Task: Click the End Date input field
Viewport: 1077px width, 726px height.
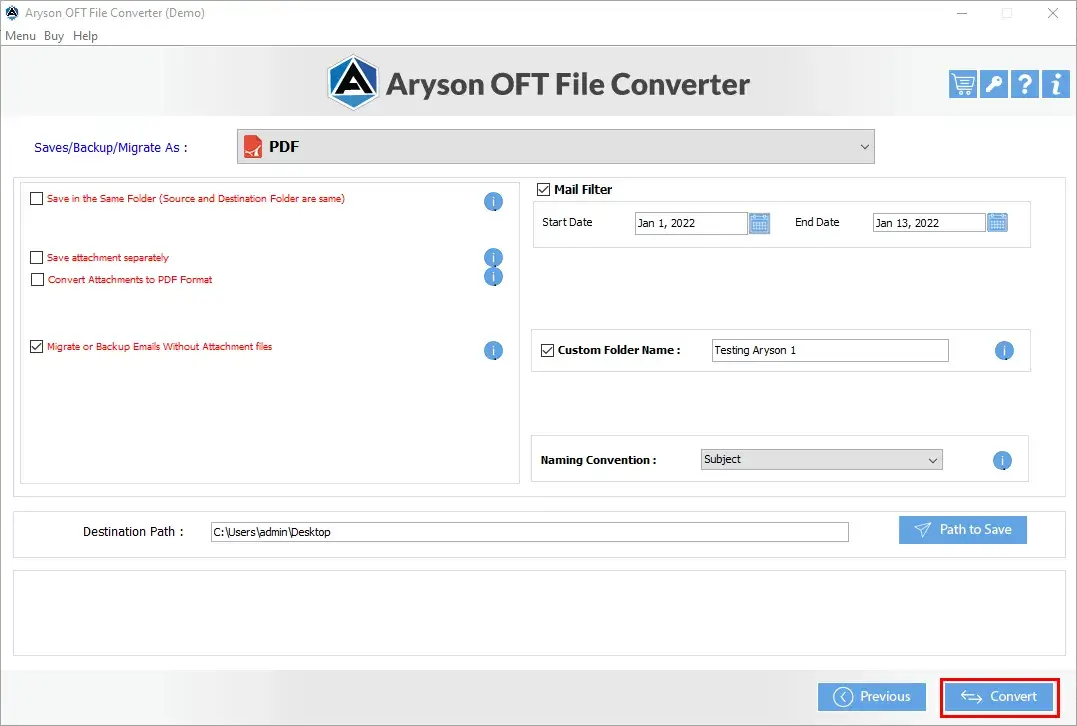Action: click(929, 223)
